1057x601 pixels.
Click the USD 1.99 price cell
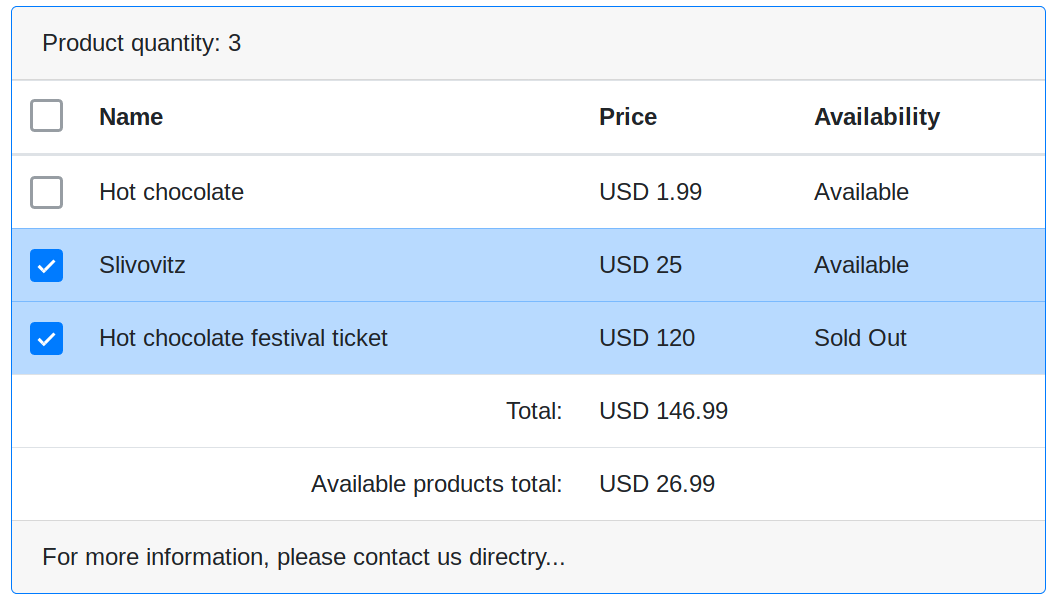pyautogui.click(x=651, y=192)
